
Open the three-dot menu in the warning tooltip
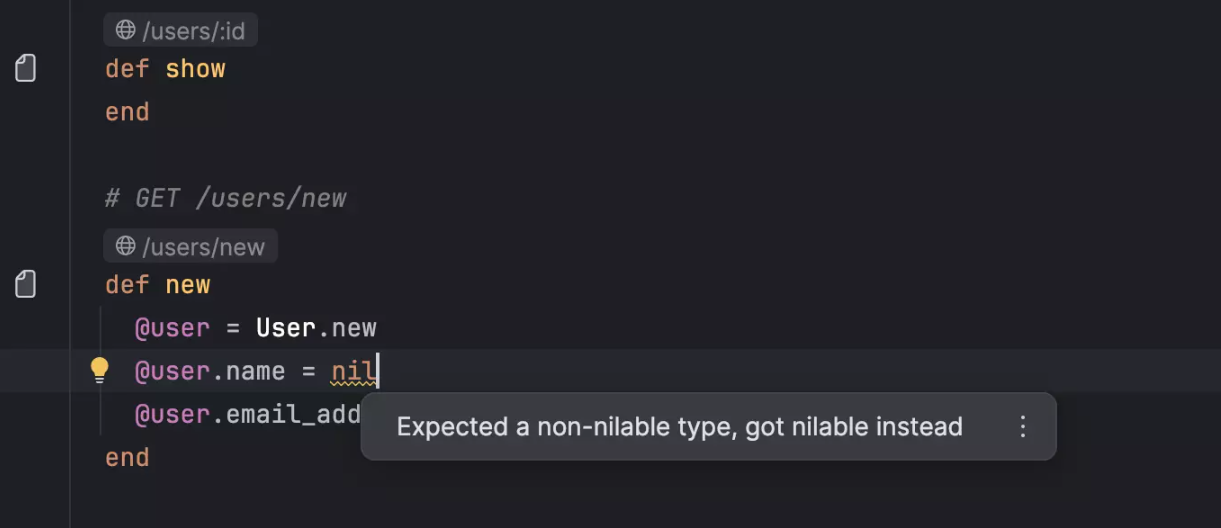1022,427
